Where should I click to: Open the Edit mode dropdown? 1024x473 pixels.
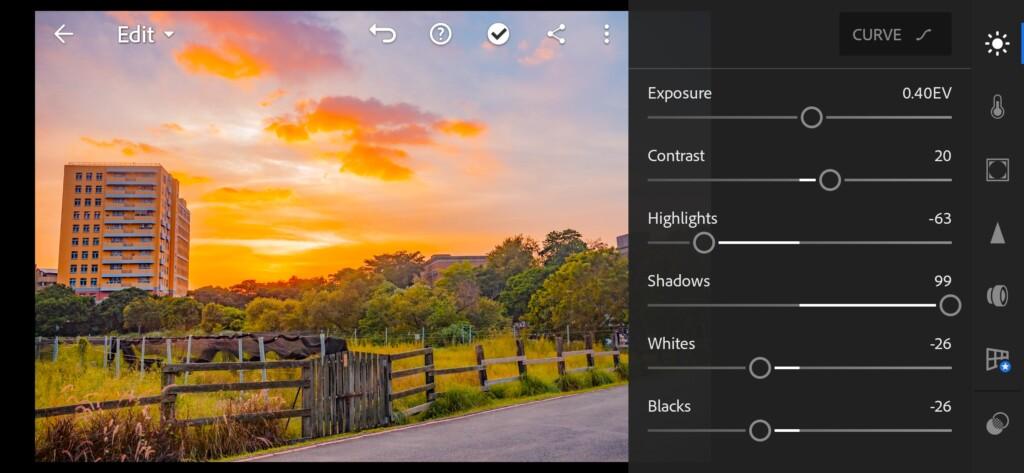coord(146,35)
